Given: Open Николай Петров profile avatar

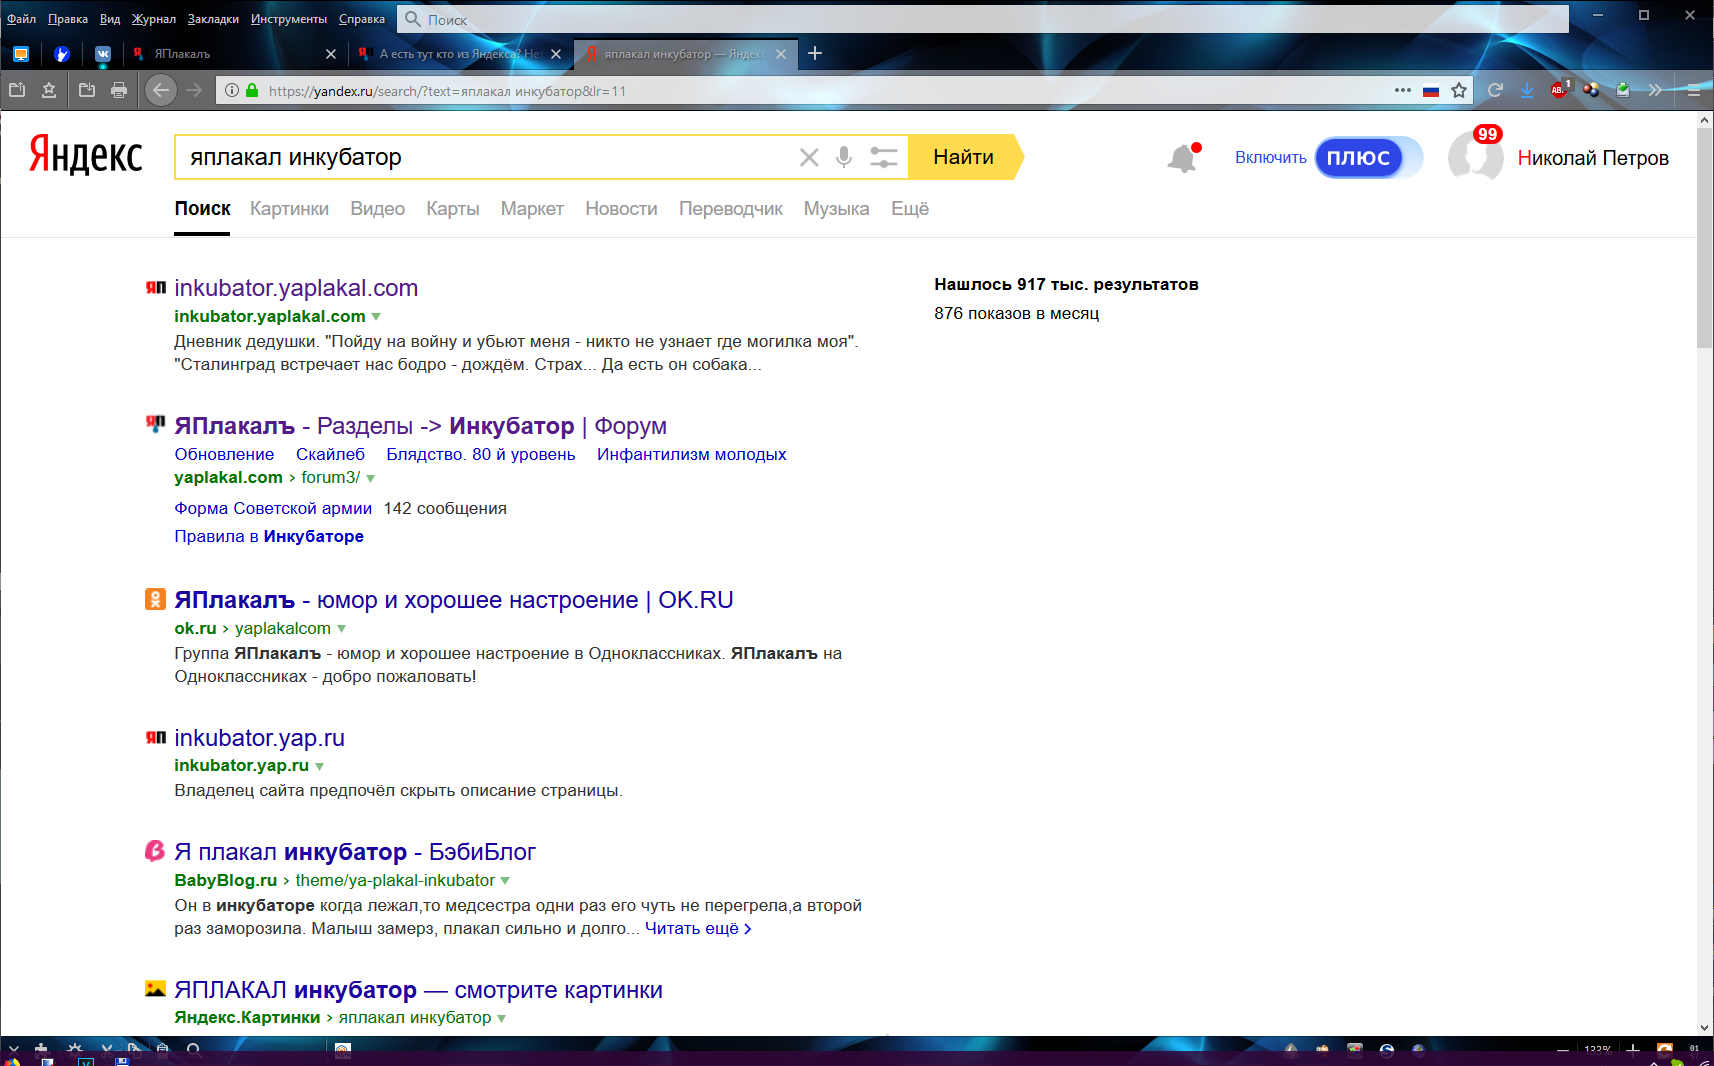Looking at the screenshot, I should 1476,157.
